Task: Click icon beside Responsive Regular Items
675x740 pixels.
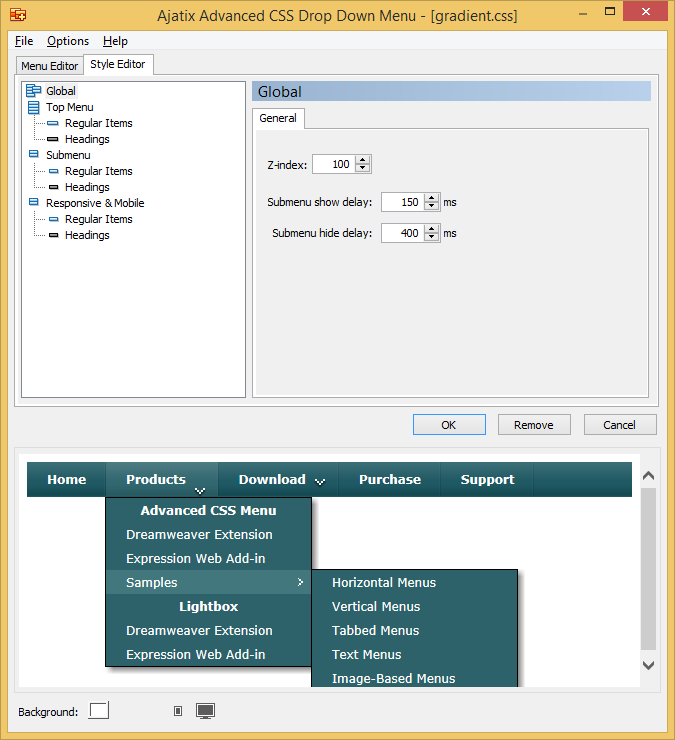Action: [54, 219]
